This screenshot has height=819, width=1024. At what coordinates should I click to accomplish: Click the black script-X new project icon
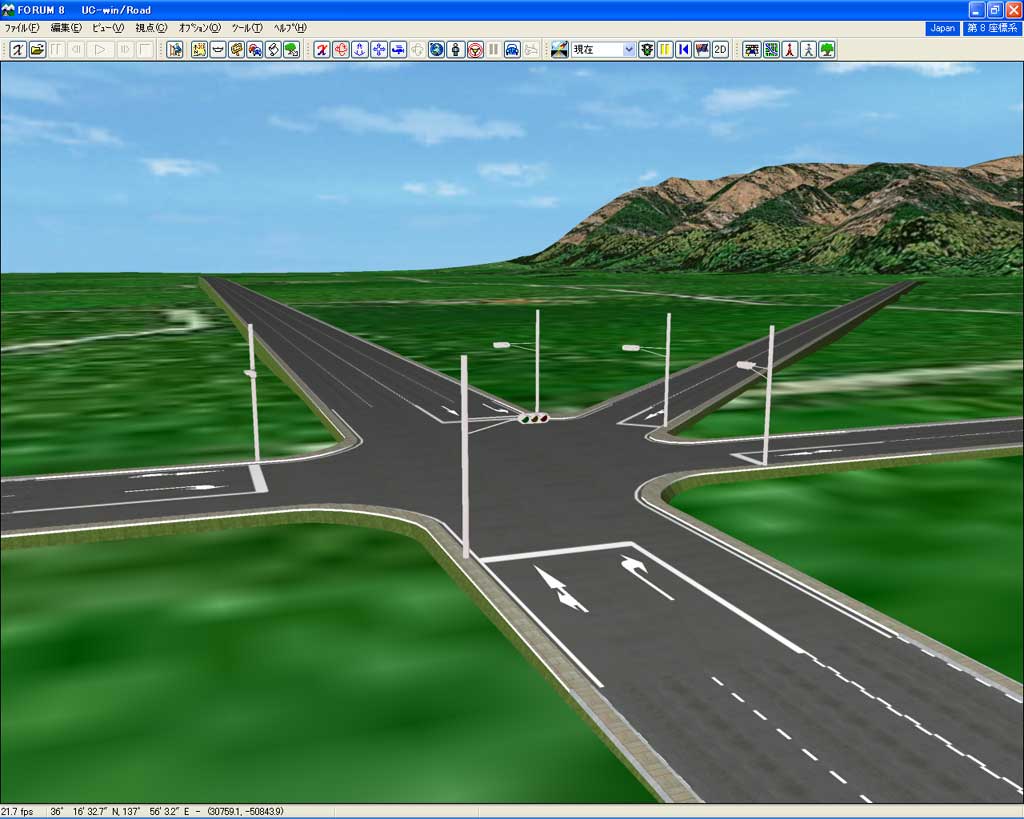[x=18, y=50]
